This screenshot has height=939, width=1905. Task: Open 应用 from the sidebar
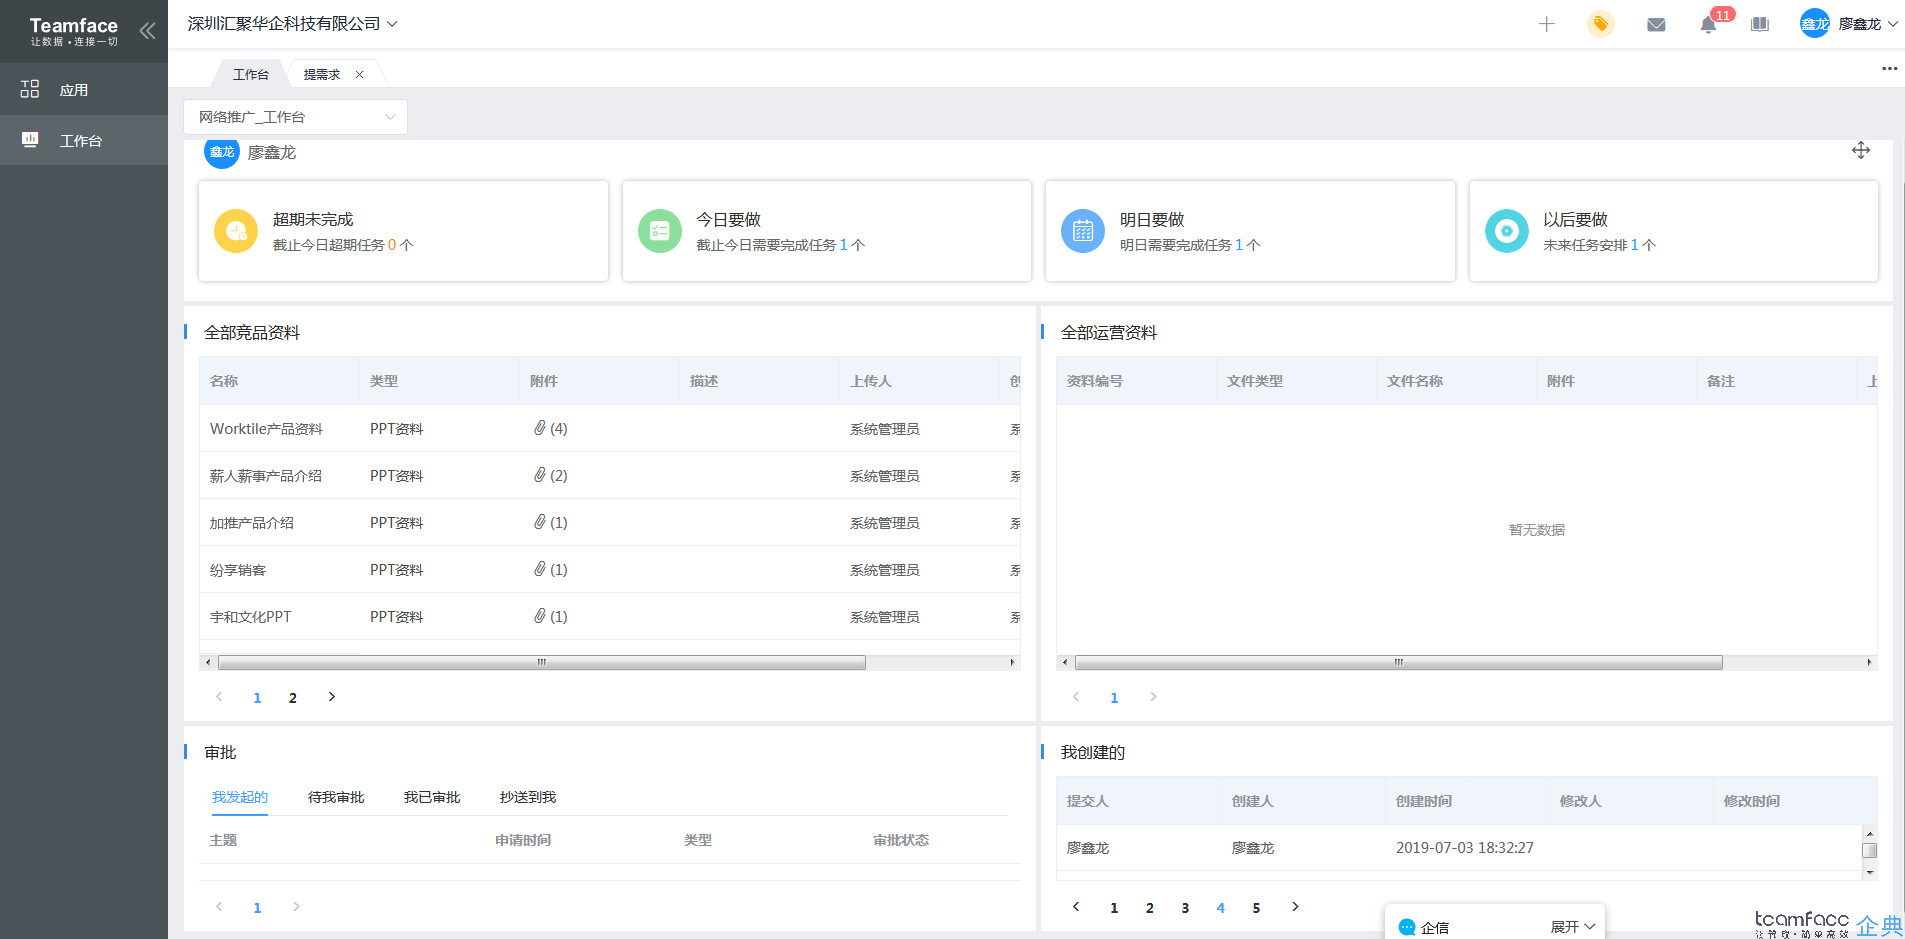point(84,90)
